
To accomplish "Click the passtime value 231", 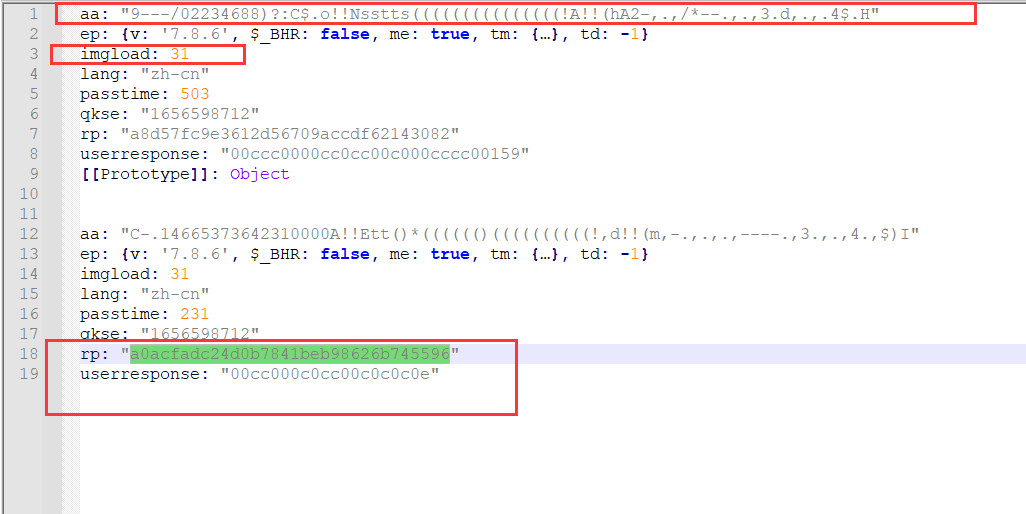I will (x=195, y=314).
